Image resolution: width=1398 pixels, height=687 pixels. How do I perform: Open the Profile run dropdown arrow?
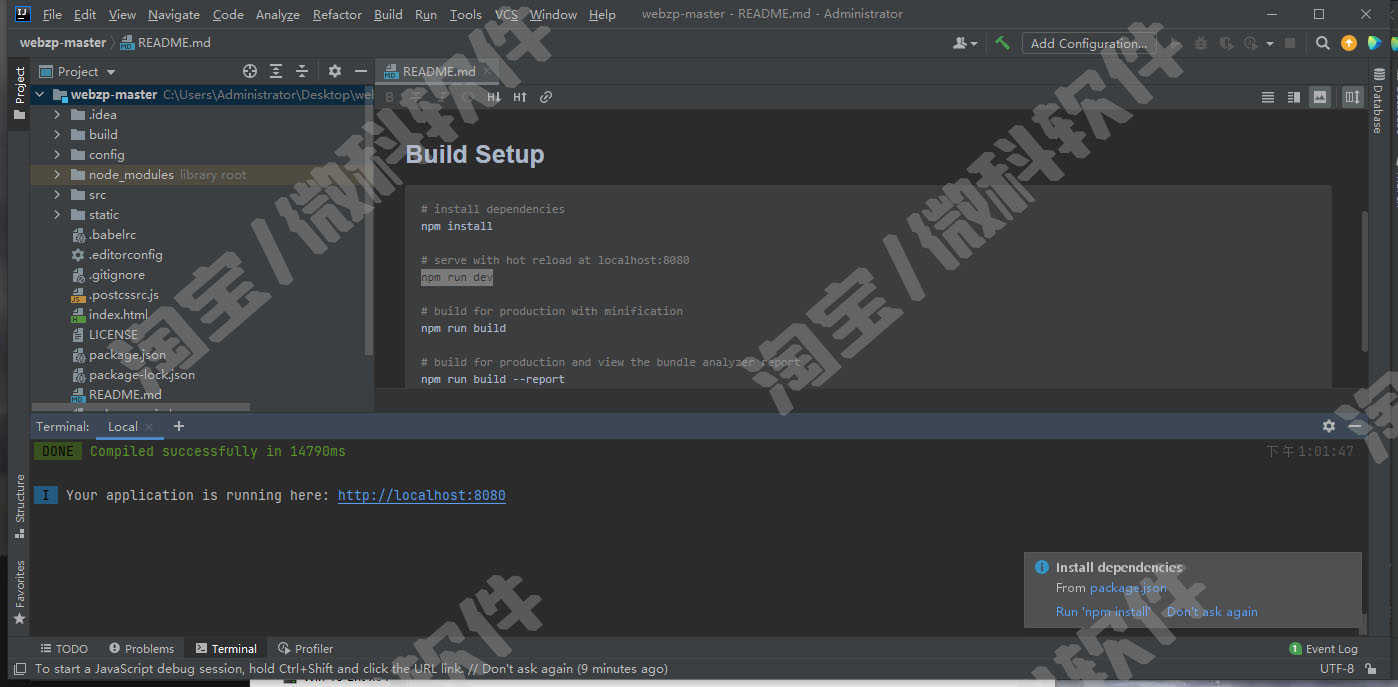[x=1270, y=44]
